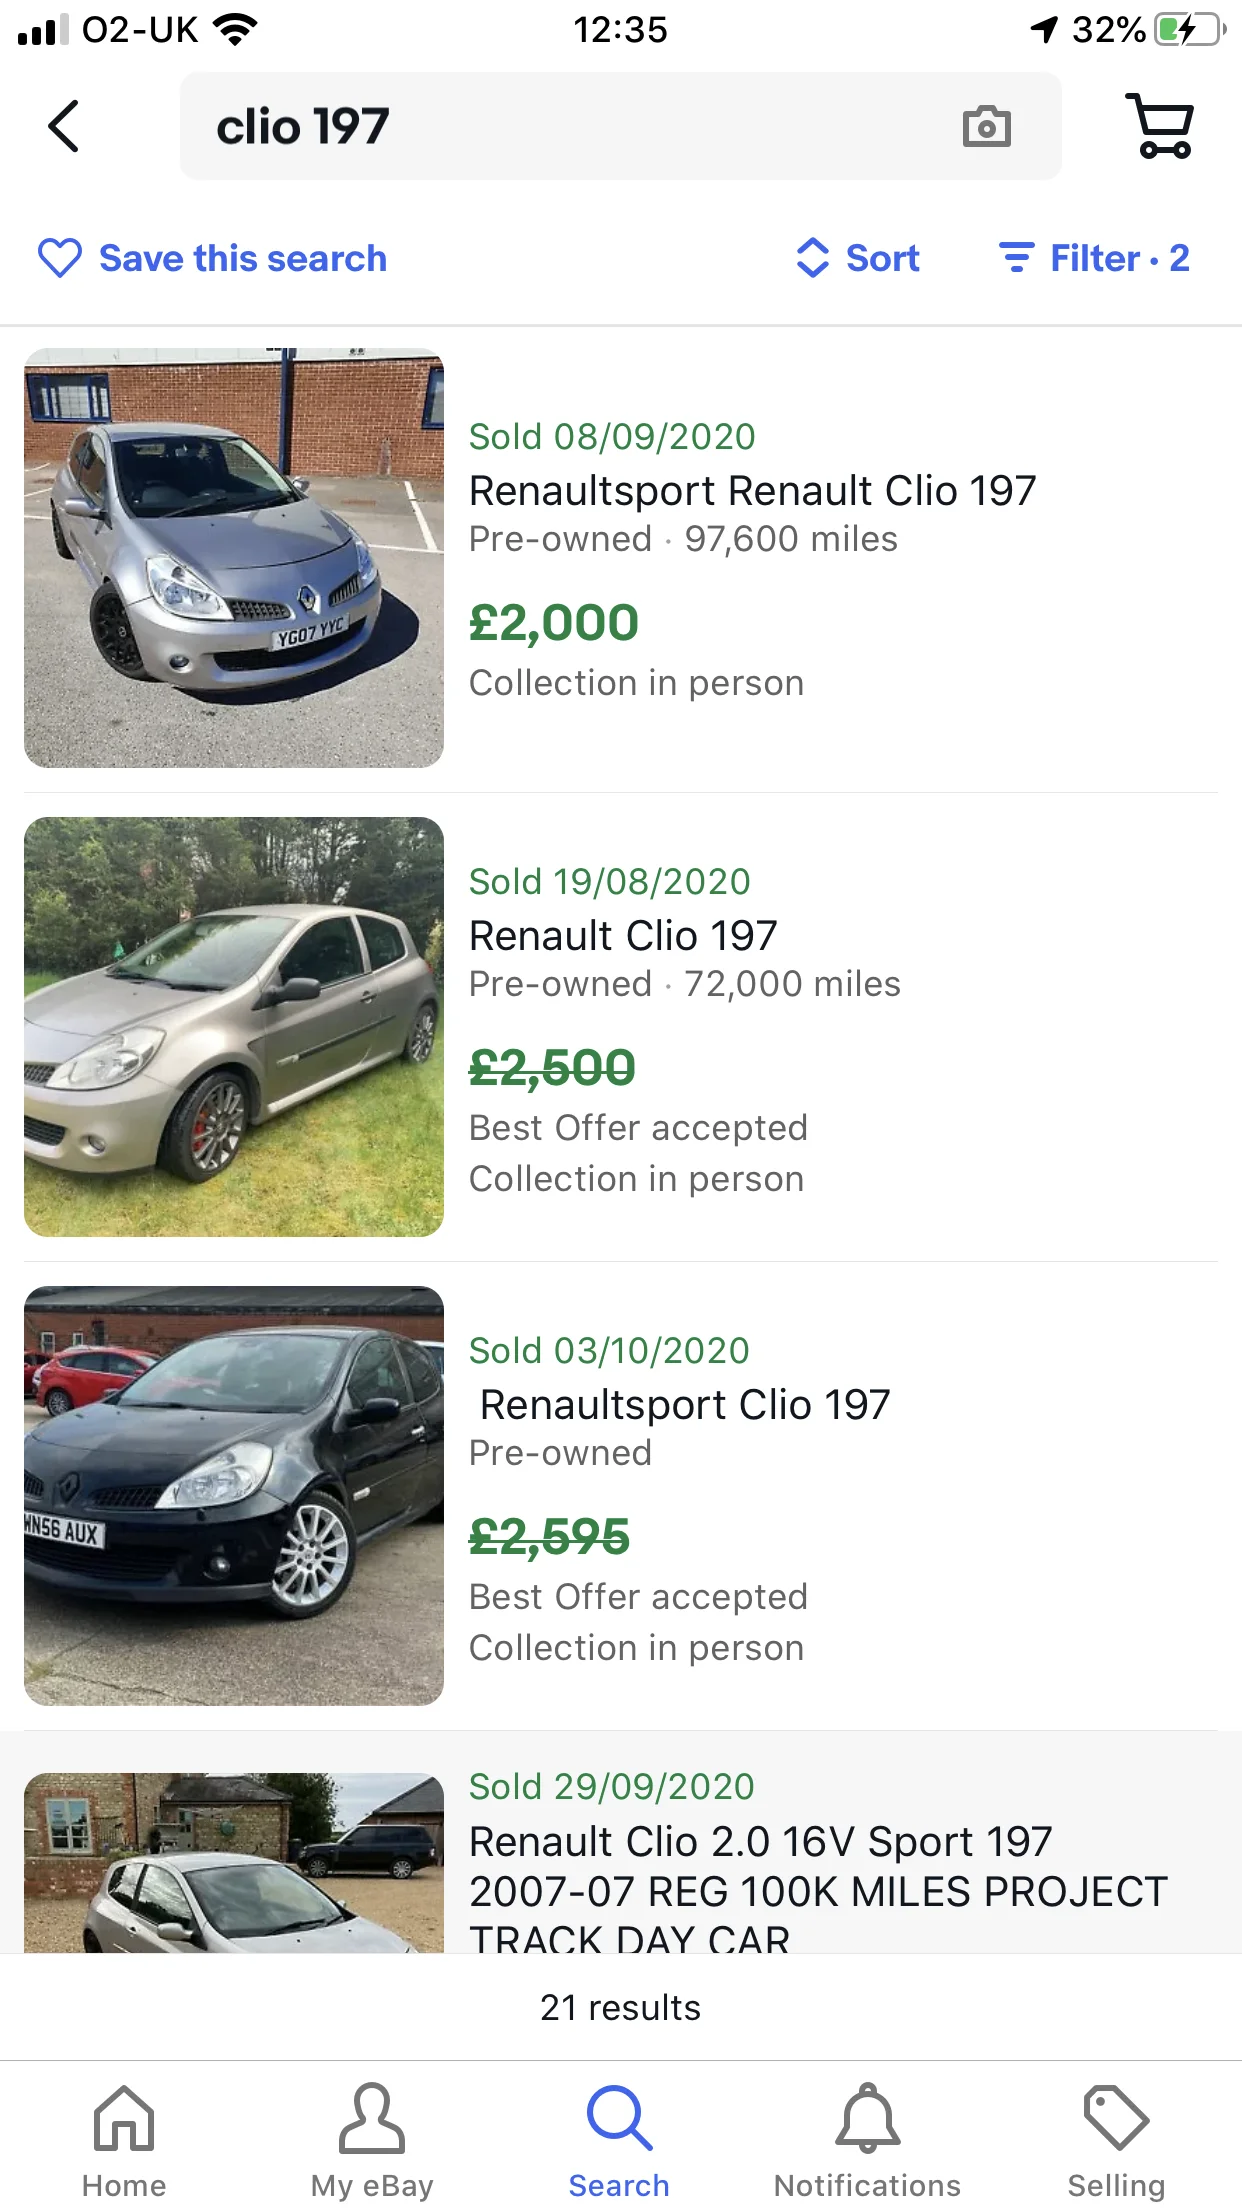Screen dimensions: 1242x2208
Task: Tap the clio 197 search field
Action: [621, 126]
